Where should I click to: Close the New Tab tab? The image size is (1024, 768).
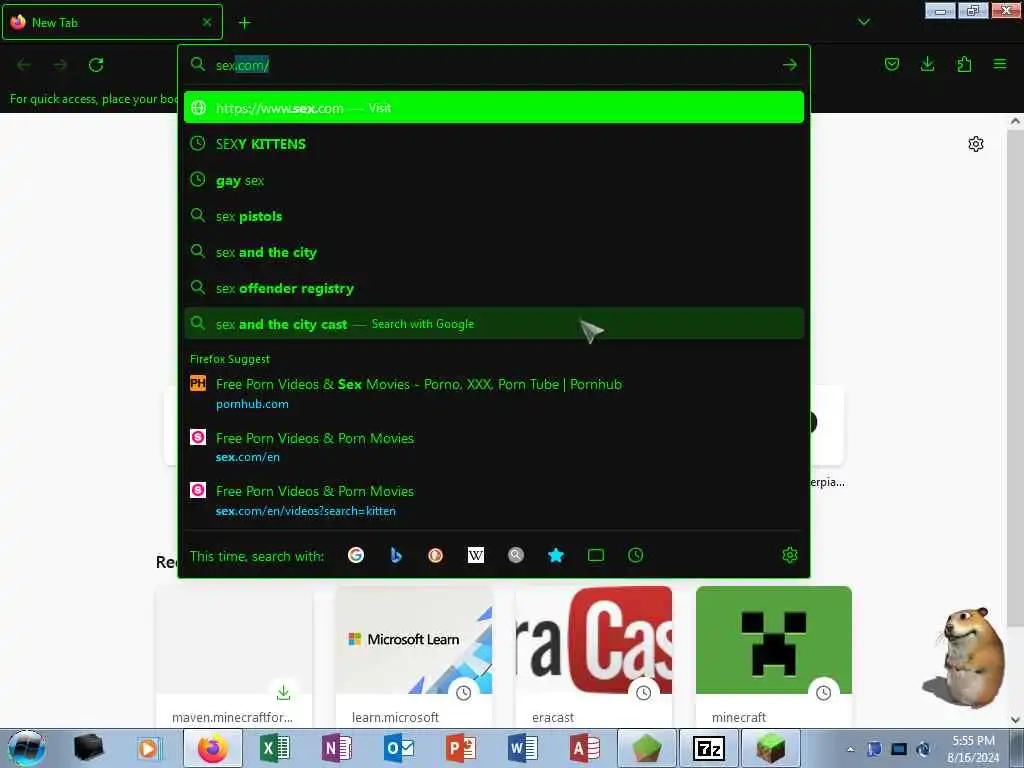(x=207, y=22)
